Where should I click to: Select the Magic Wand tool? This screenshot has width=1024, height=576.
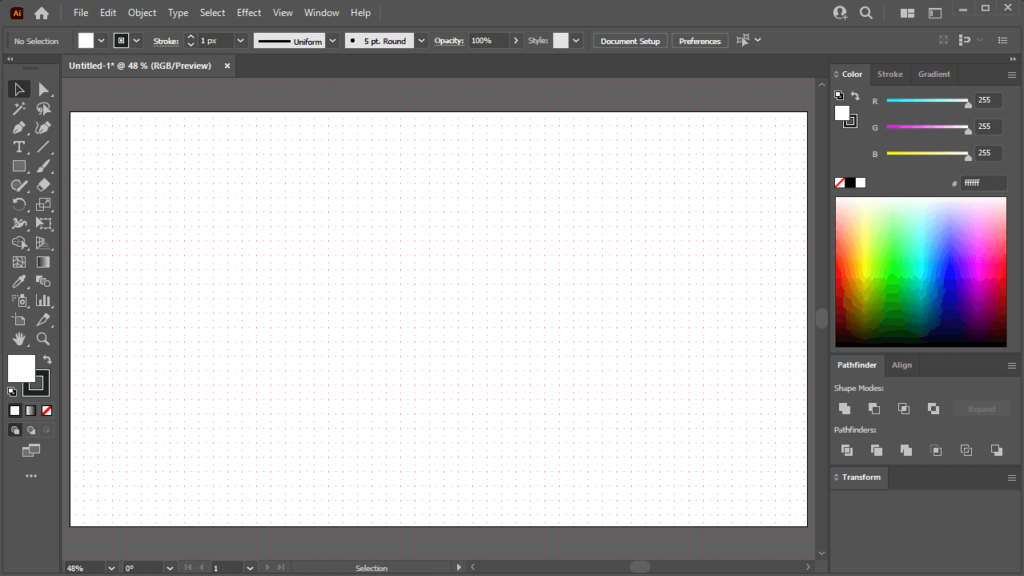[19, 108]
